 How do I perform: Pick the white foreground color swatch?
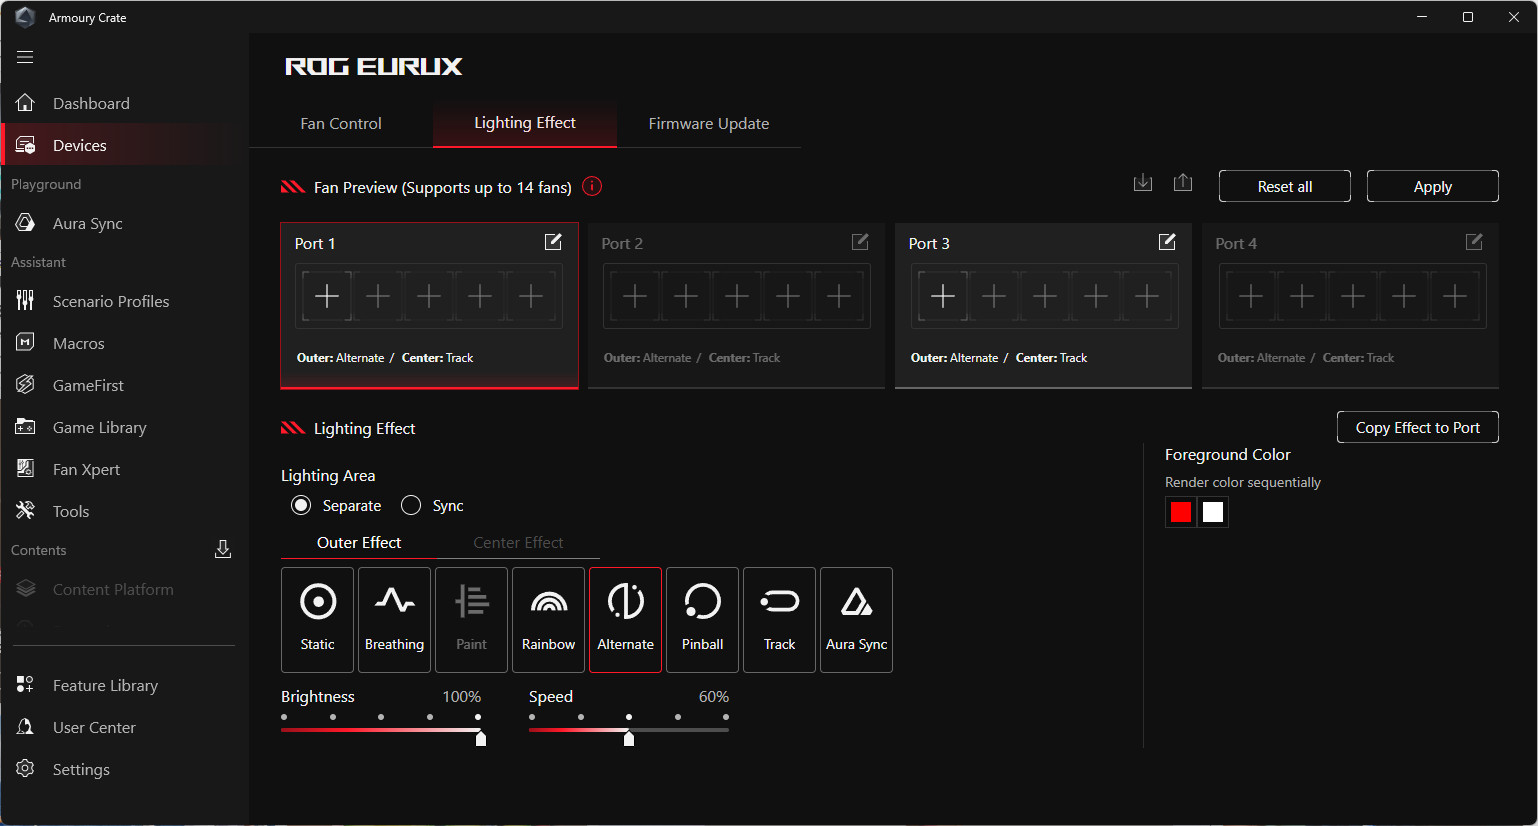pos(1213,512)
